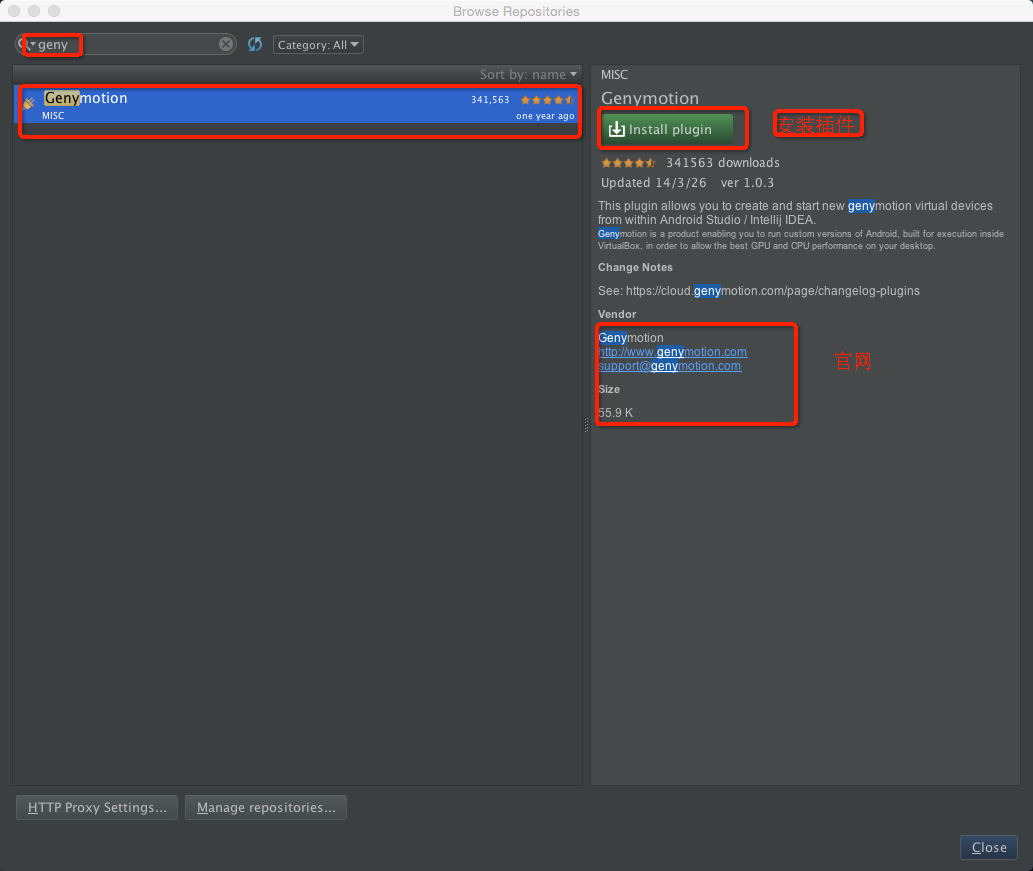Click Install plugin button
Image resolution: width=1033 pixels, height=871 pixels.
pos(667,129)
